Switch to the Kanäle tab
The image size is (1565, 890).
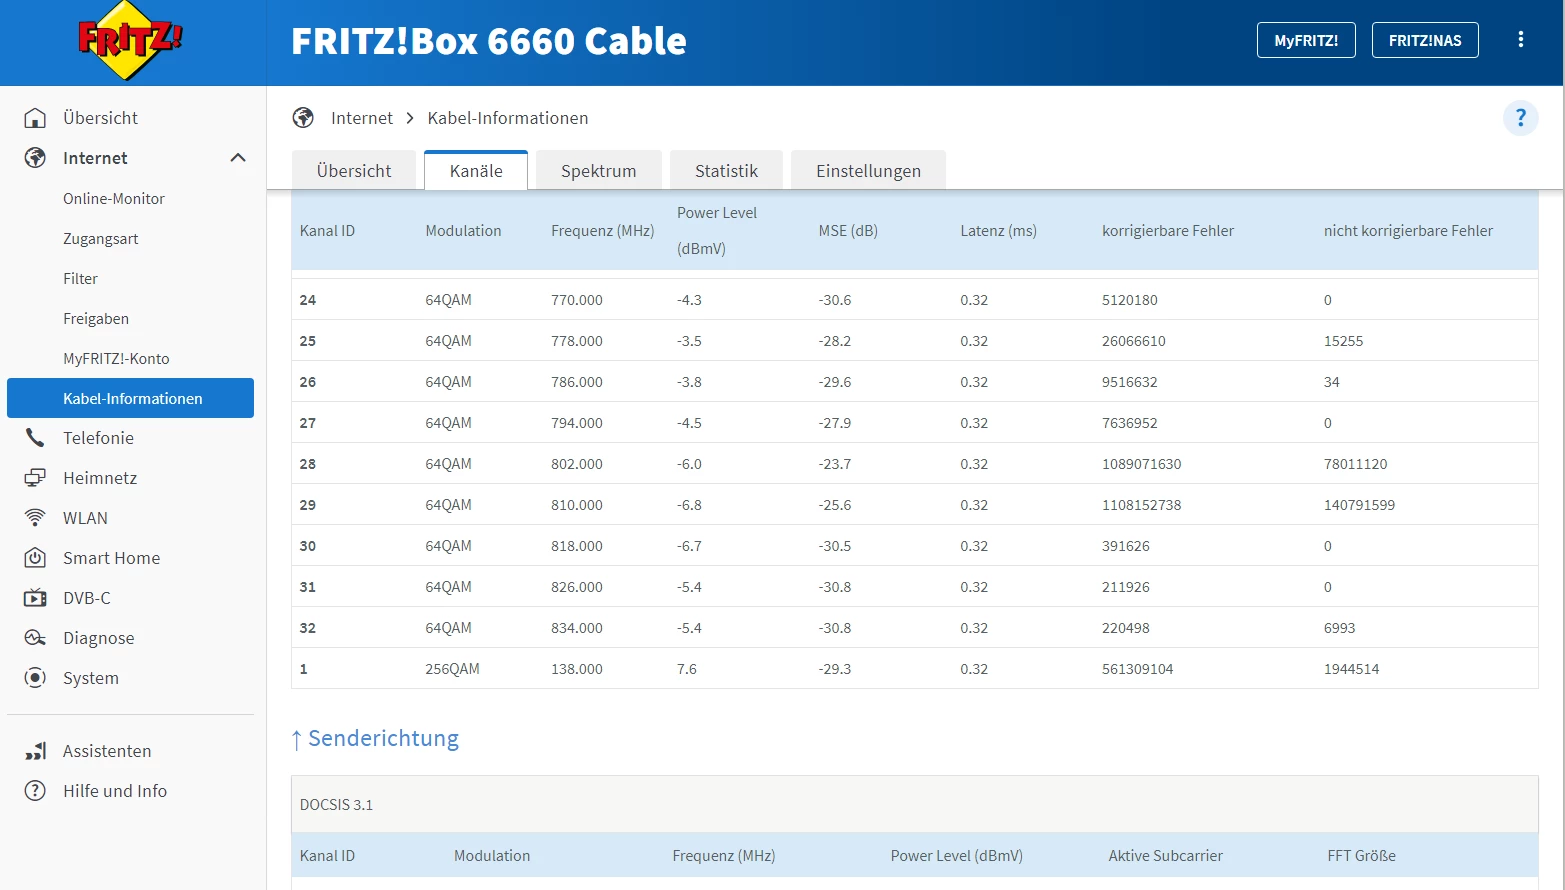point(476,170)
